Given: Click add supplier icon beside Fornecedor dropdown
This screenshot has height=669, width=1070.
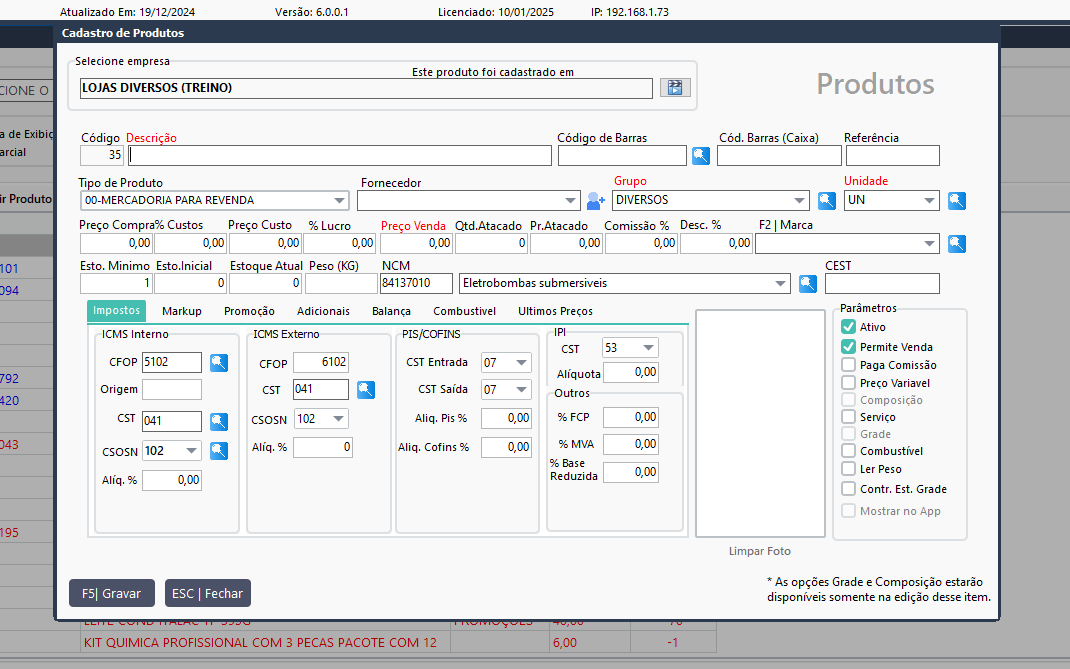Looking at the screenshot, I should coord(596,200).
